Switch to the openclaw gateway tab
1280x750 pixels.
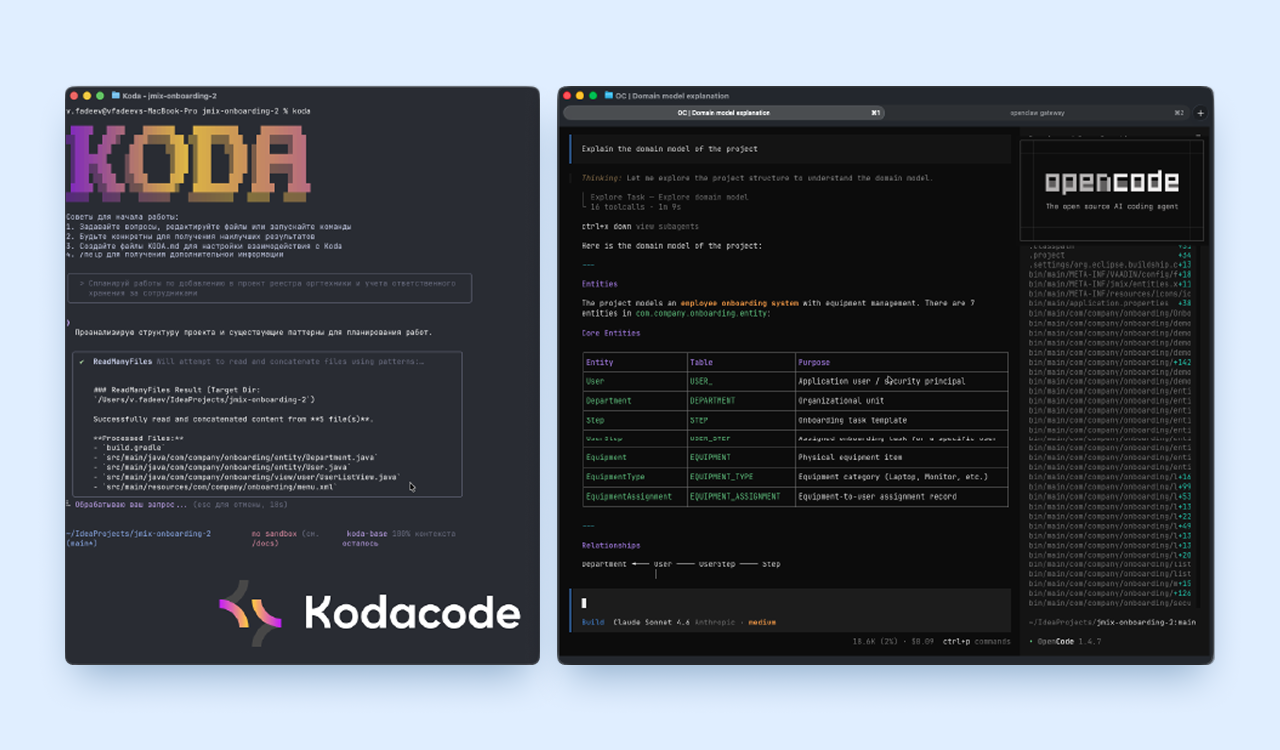tap(1037, 113)
